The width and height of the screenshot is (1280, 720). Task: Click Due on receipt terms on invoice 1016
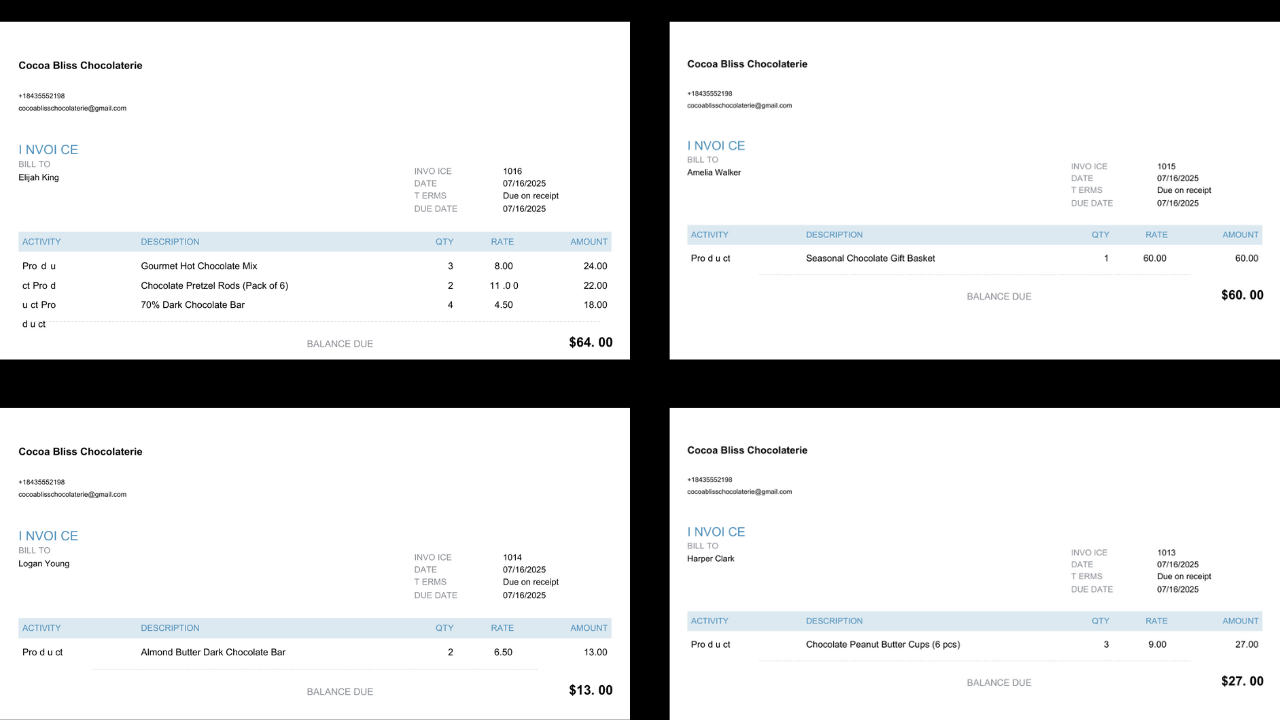coord(531,196)
